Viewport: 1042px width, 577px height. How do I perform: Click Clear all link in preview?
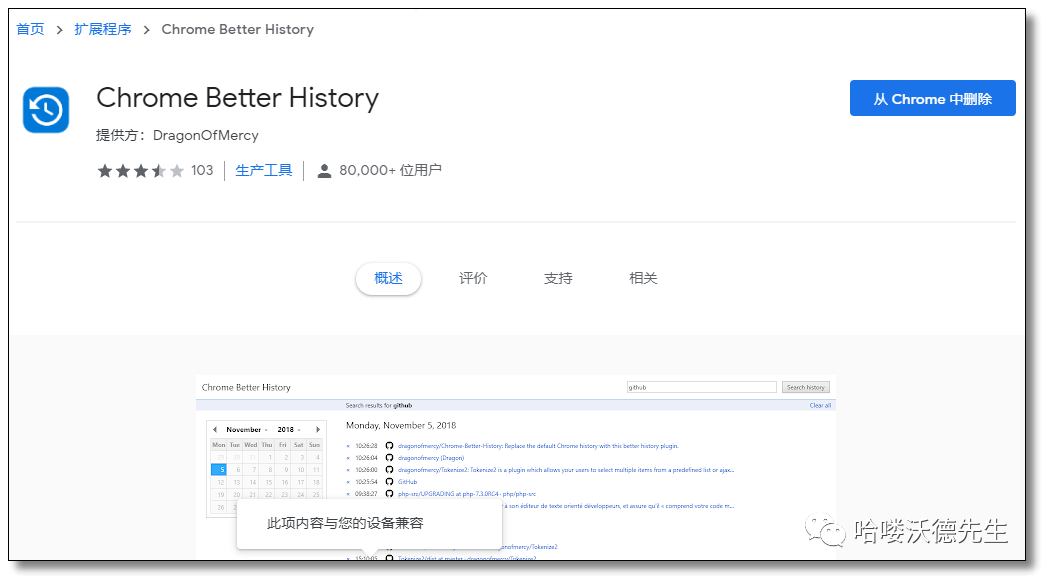pos(820,405)
